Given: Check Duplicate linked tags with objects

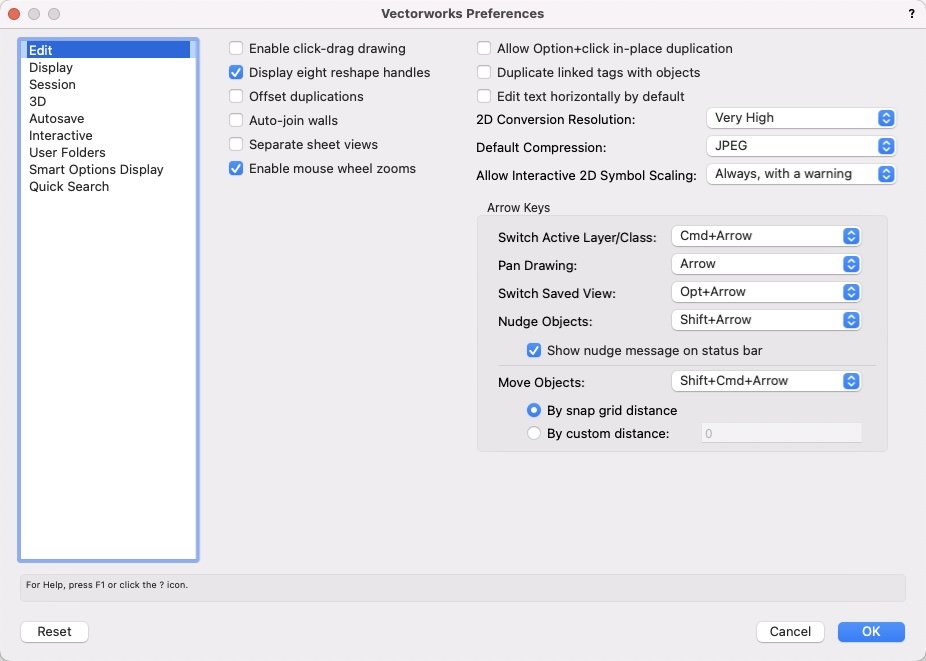Looking at the screenshot, I should [484, 73].
